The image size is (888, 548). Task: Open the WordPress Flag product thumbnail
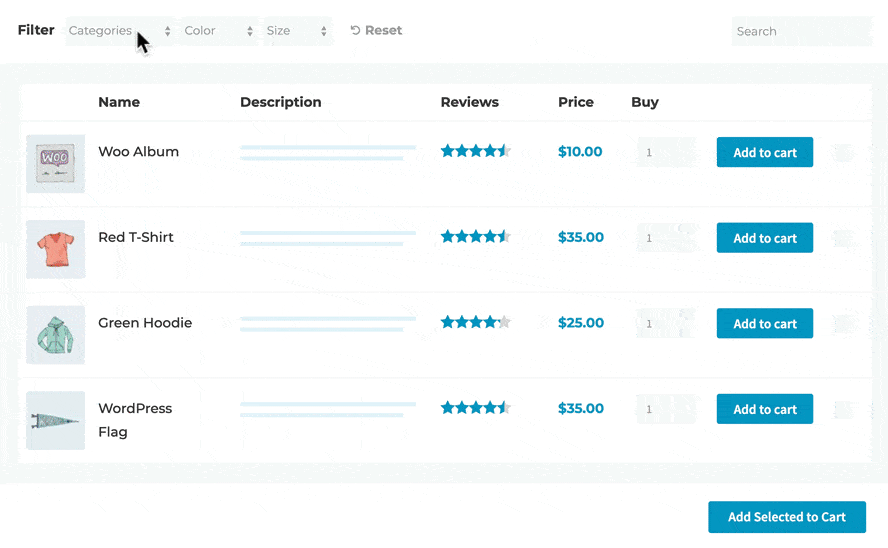(56, 421)
